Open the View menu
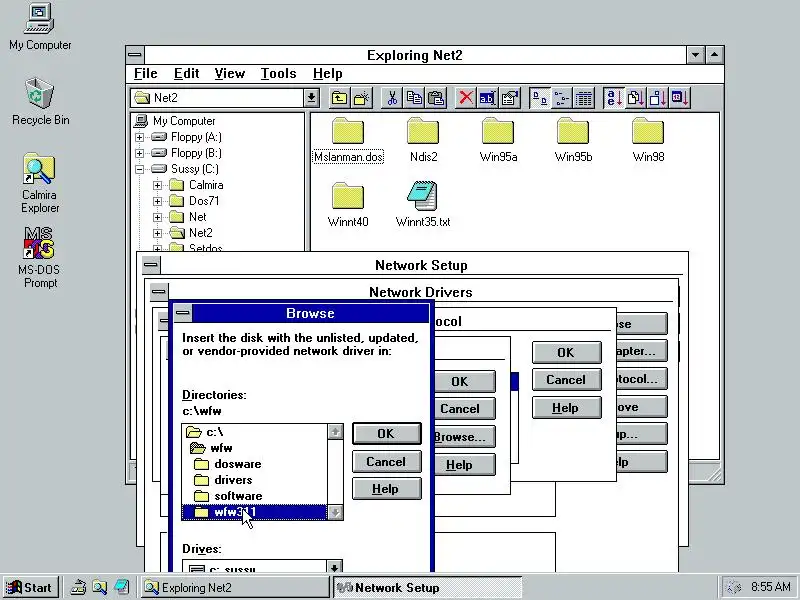 tap(230, 73)
